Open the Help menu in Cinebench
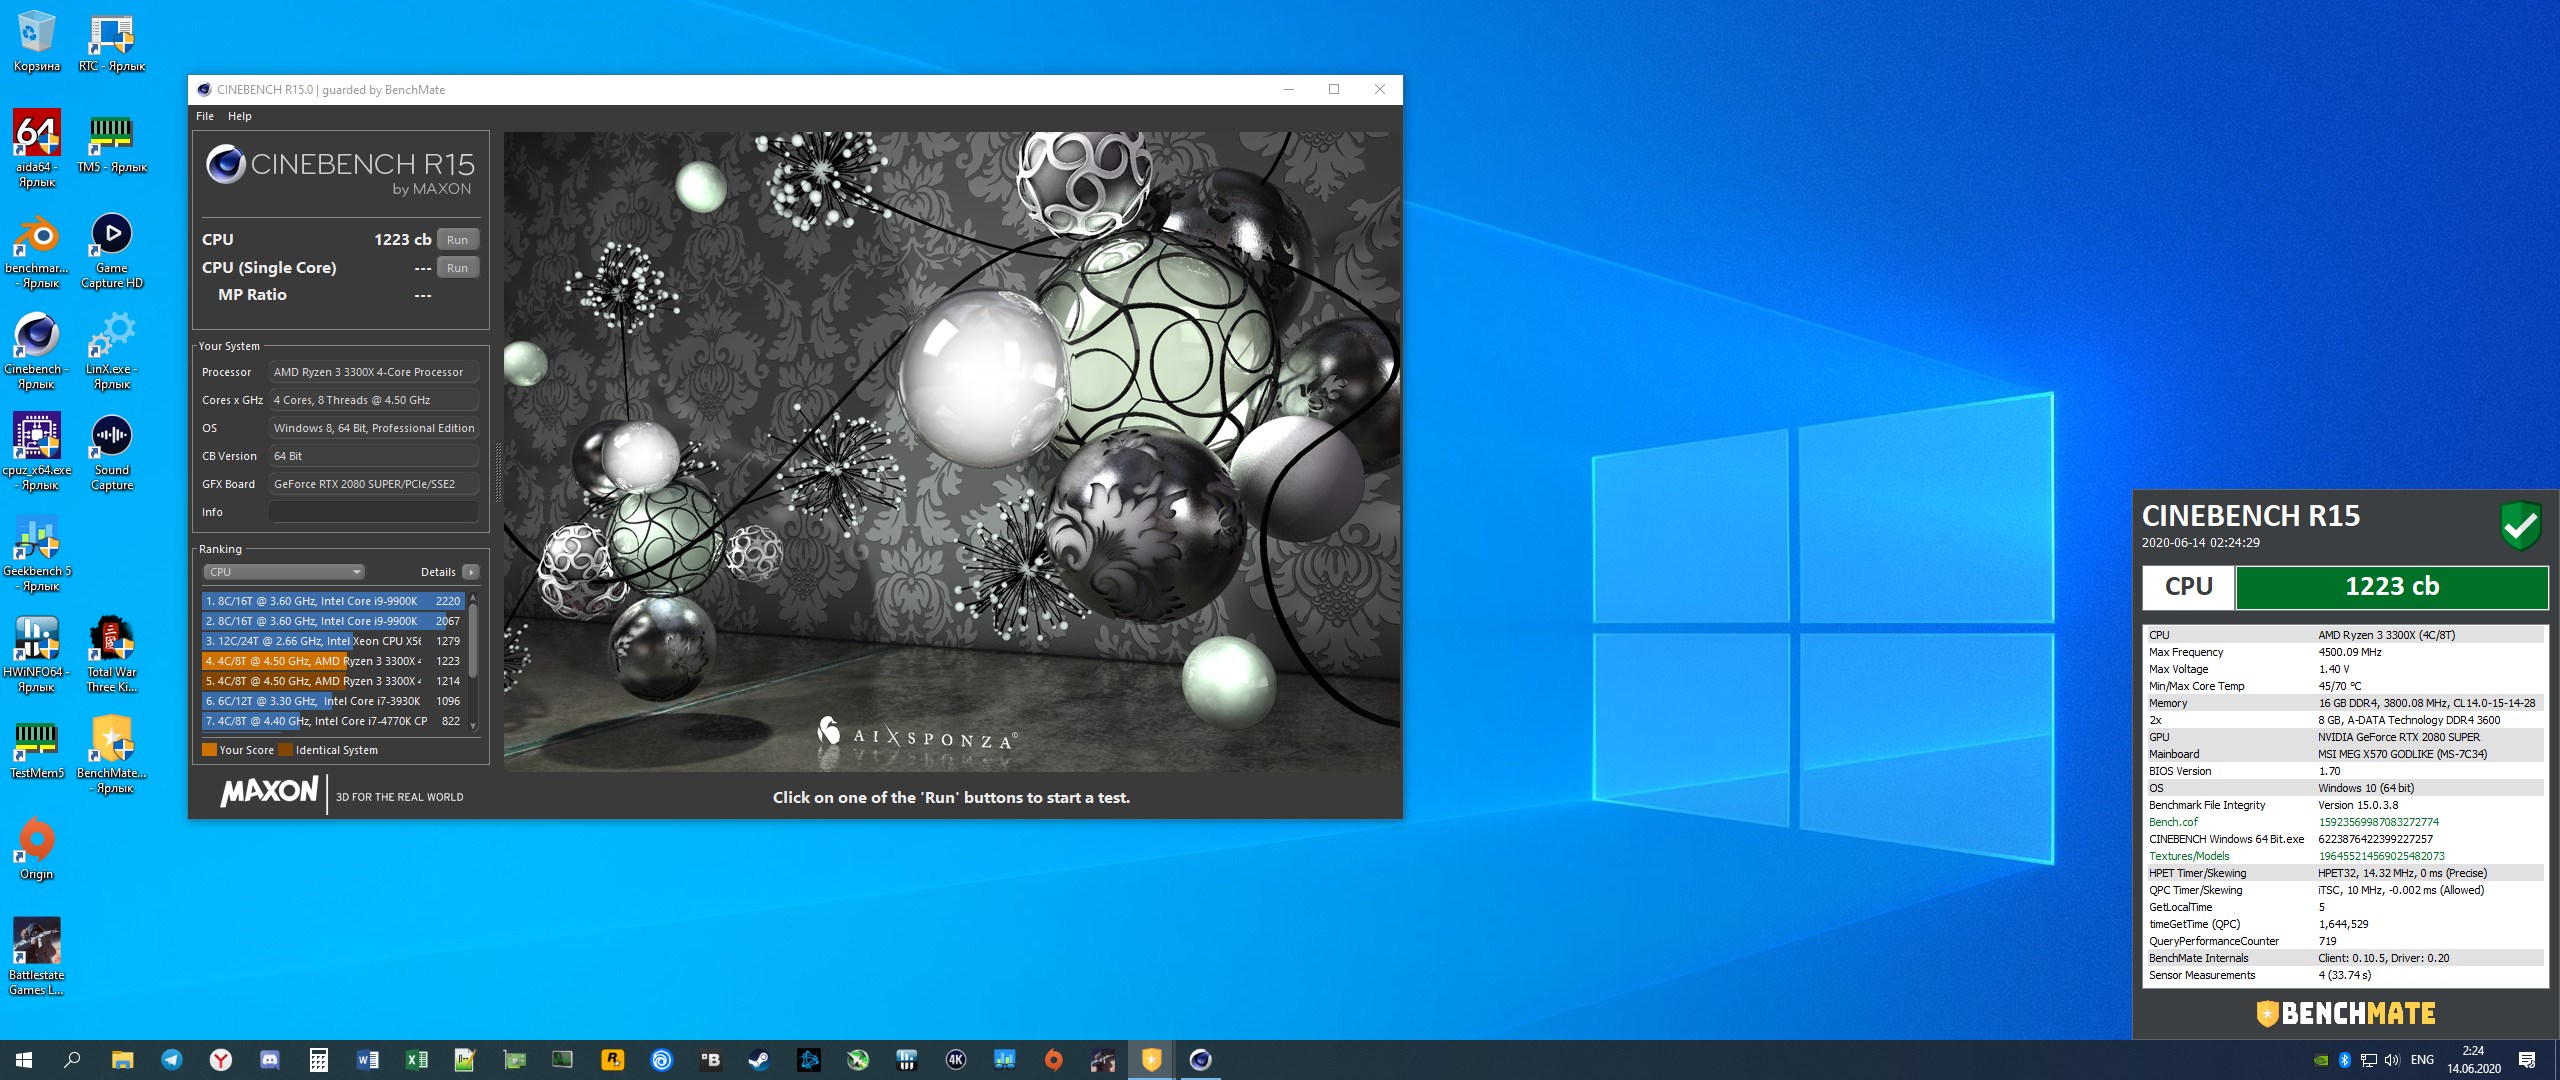This screenshot has width=2560, height=1080. point(240,116)
